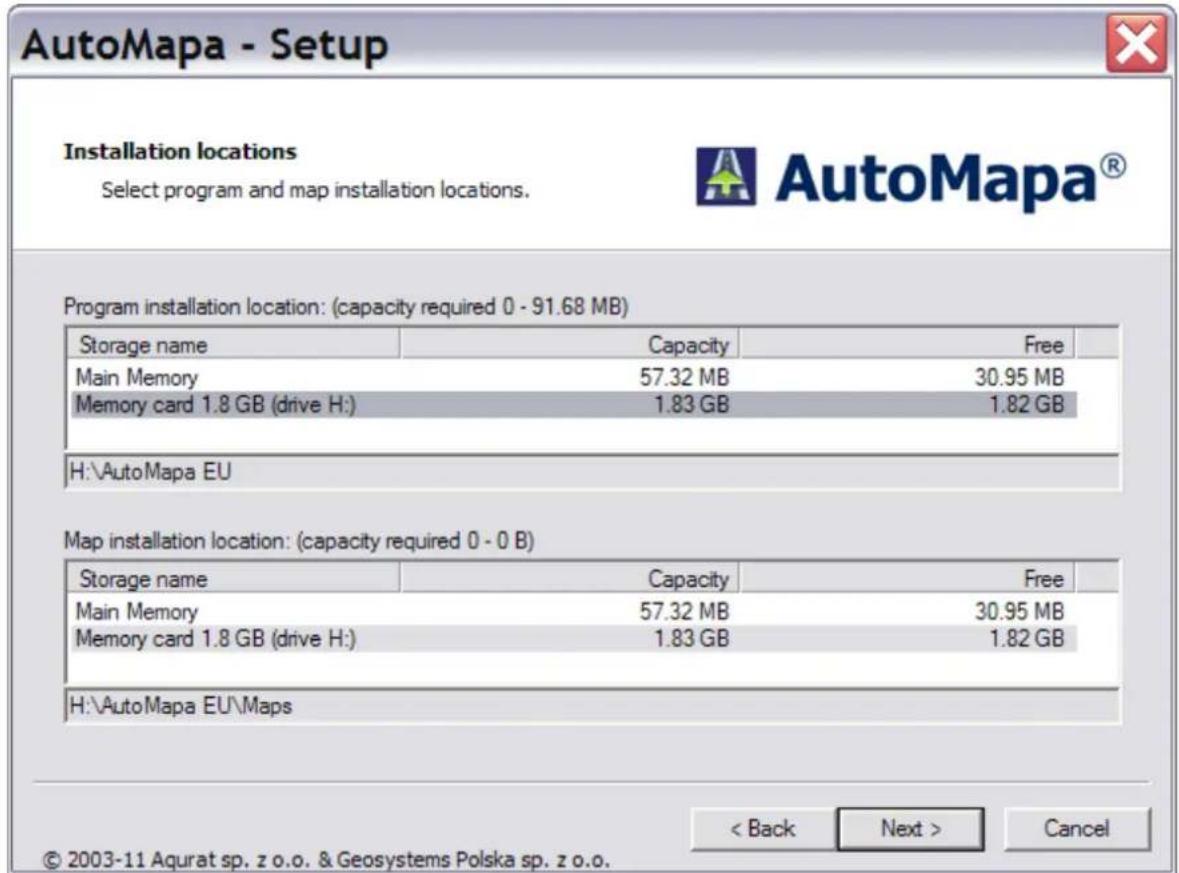Go back with the Back button
This screenshot has width=1179, height=873.
pos(762,829)
